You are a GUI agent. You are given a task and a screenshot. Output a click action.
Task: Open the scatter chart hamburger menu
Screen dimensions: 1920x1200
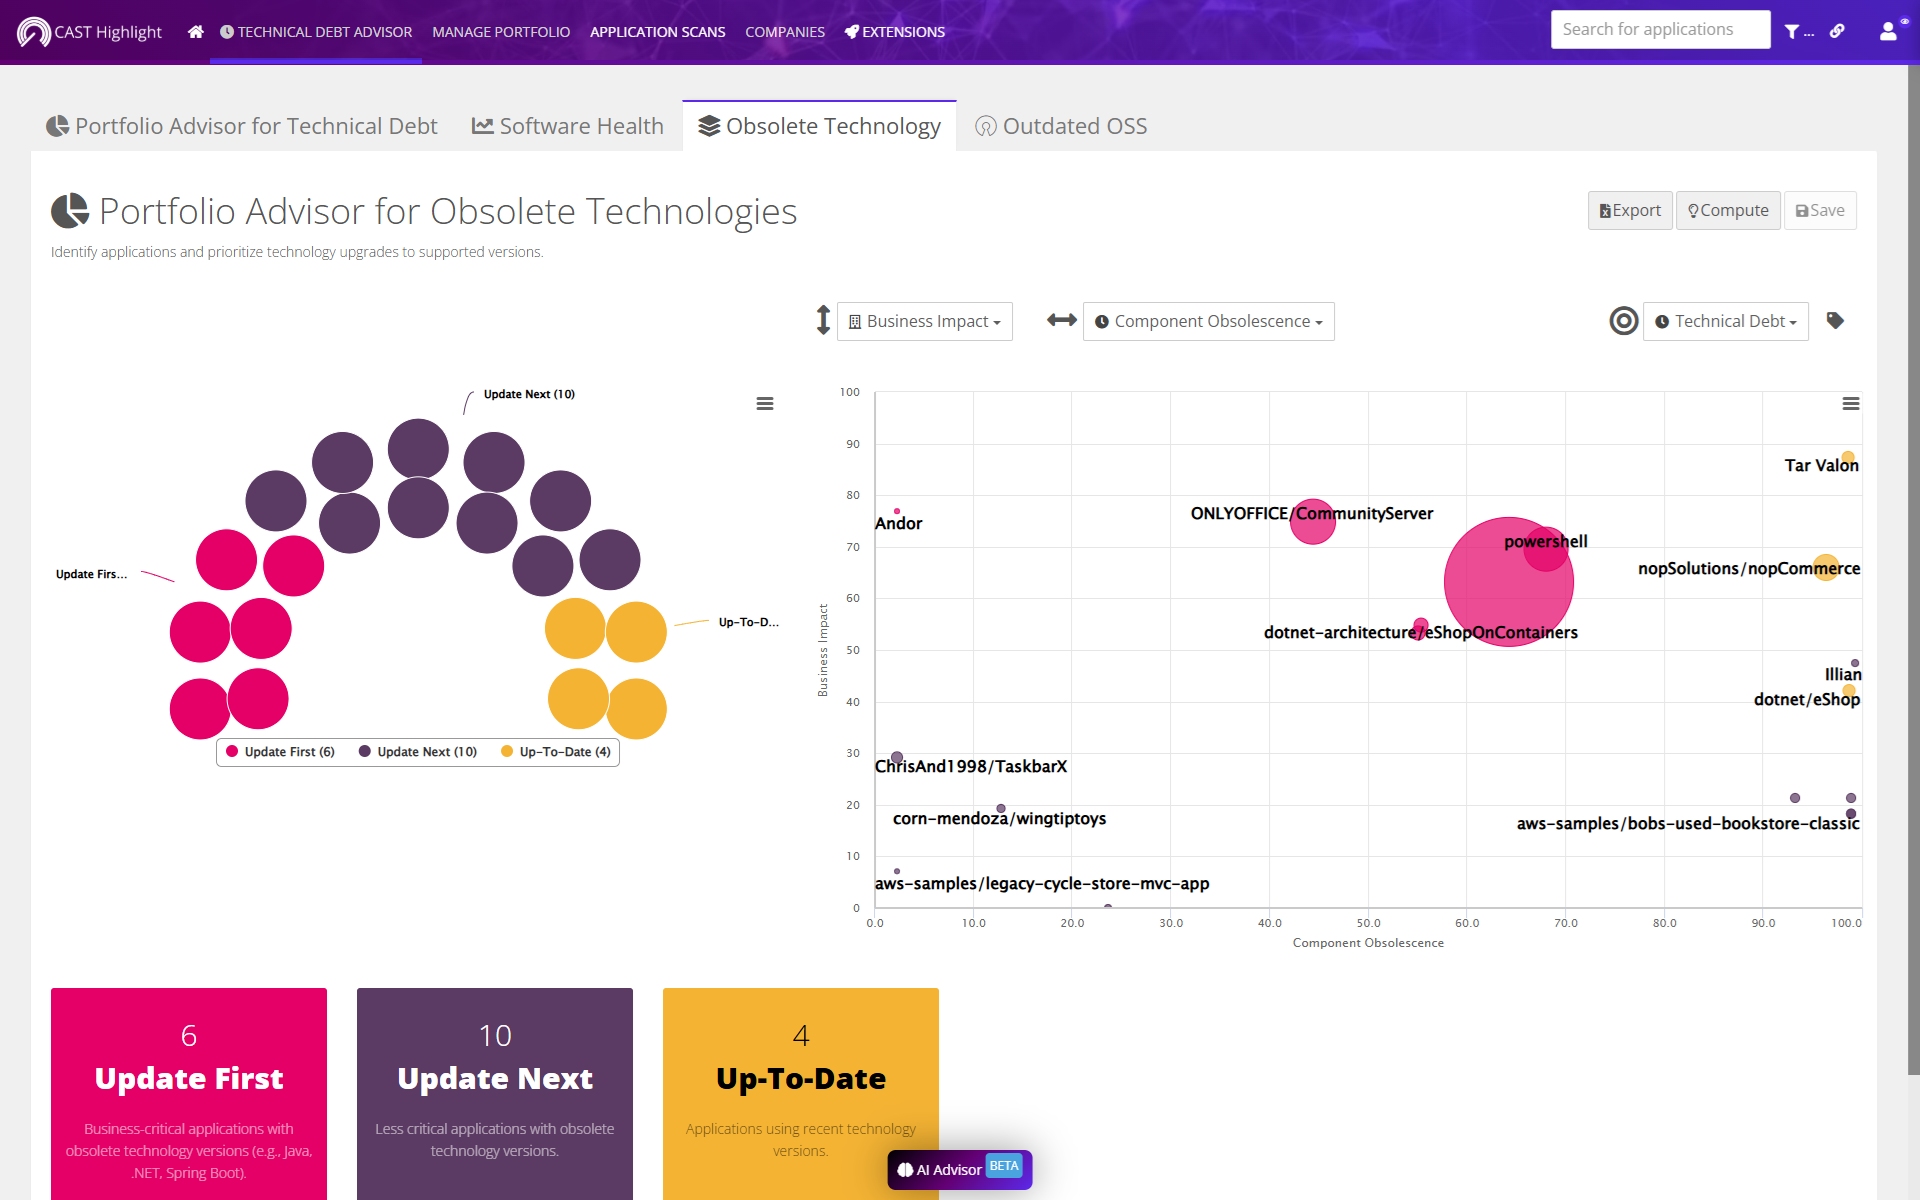click(1851, 404)
